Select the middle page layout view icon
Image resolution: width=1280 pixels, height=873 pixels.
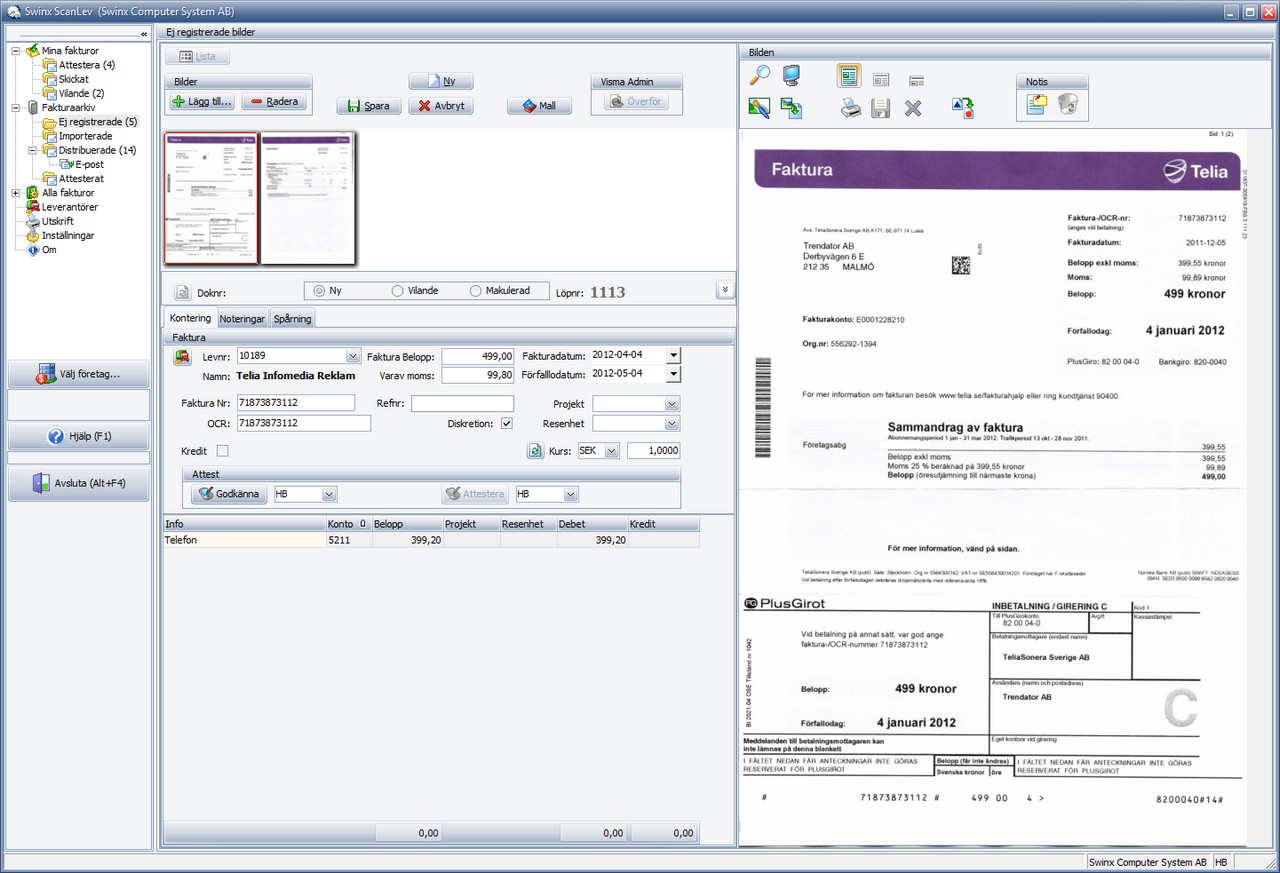881,79
